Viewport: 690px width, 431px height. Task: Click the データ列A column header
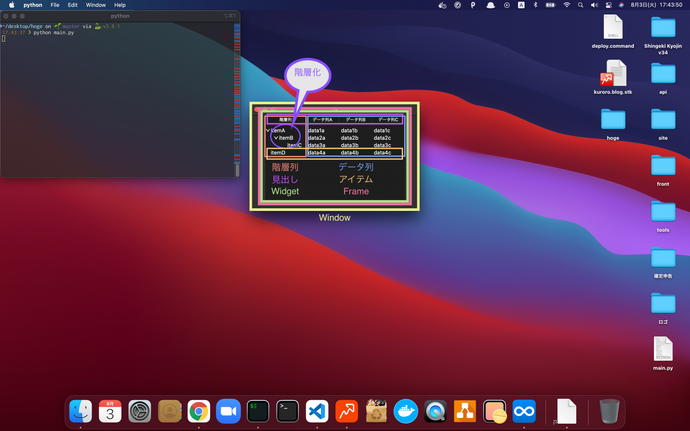click(x=322, y=120)
